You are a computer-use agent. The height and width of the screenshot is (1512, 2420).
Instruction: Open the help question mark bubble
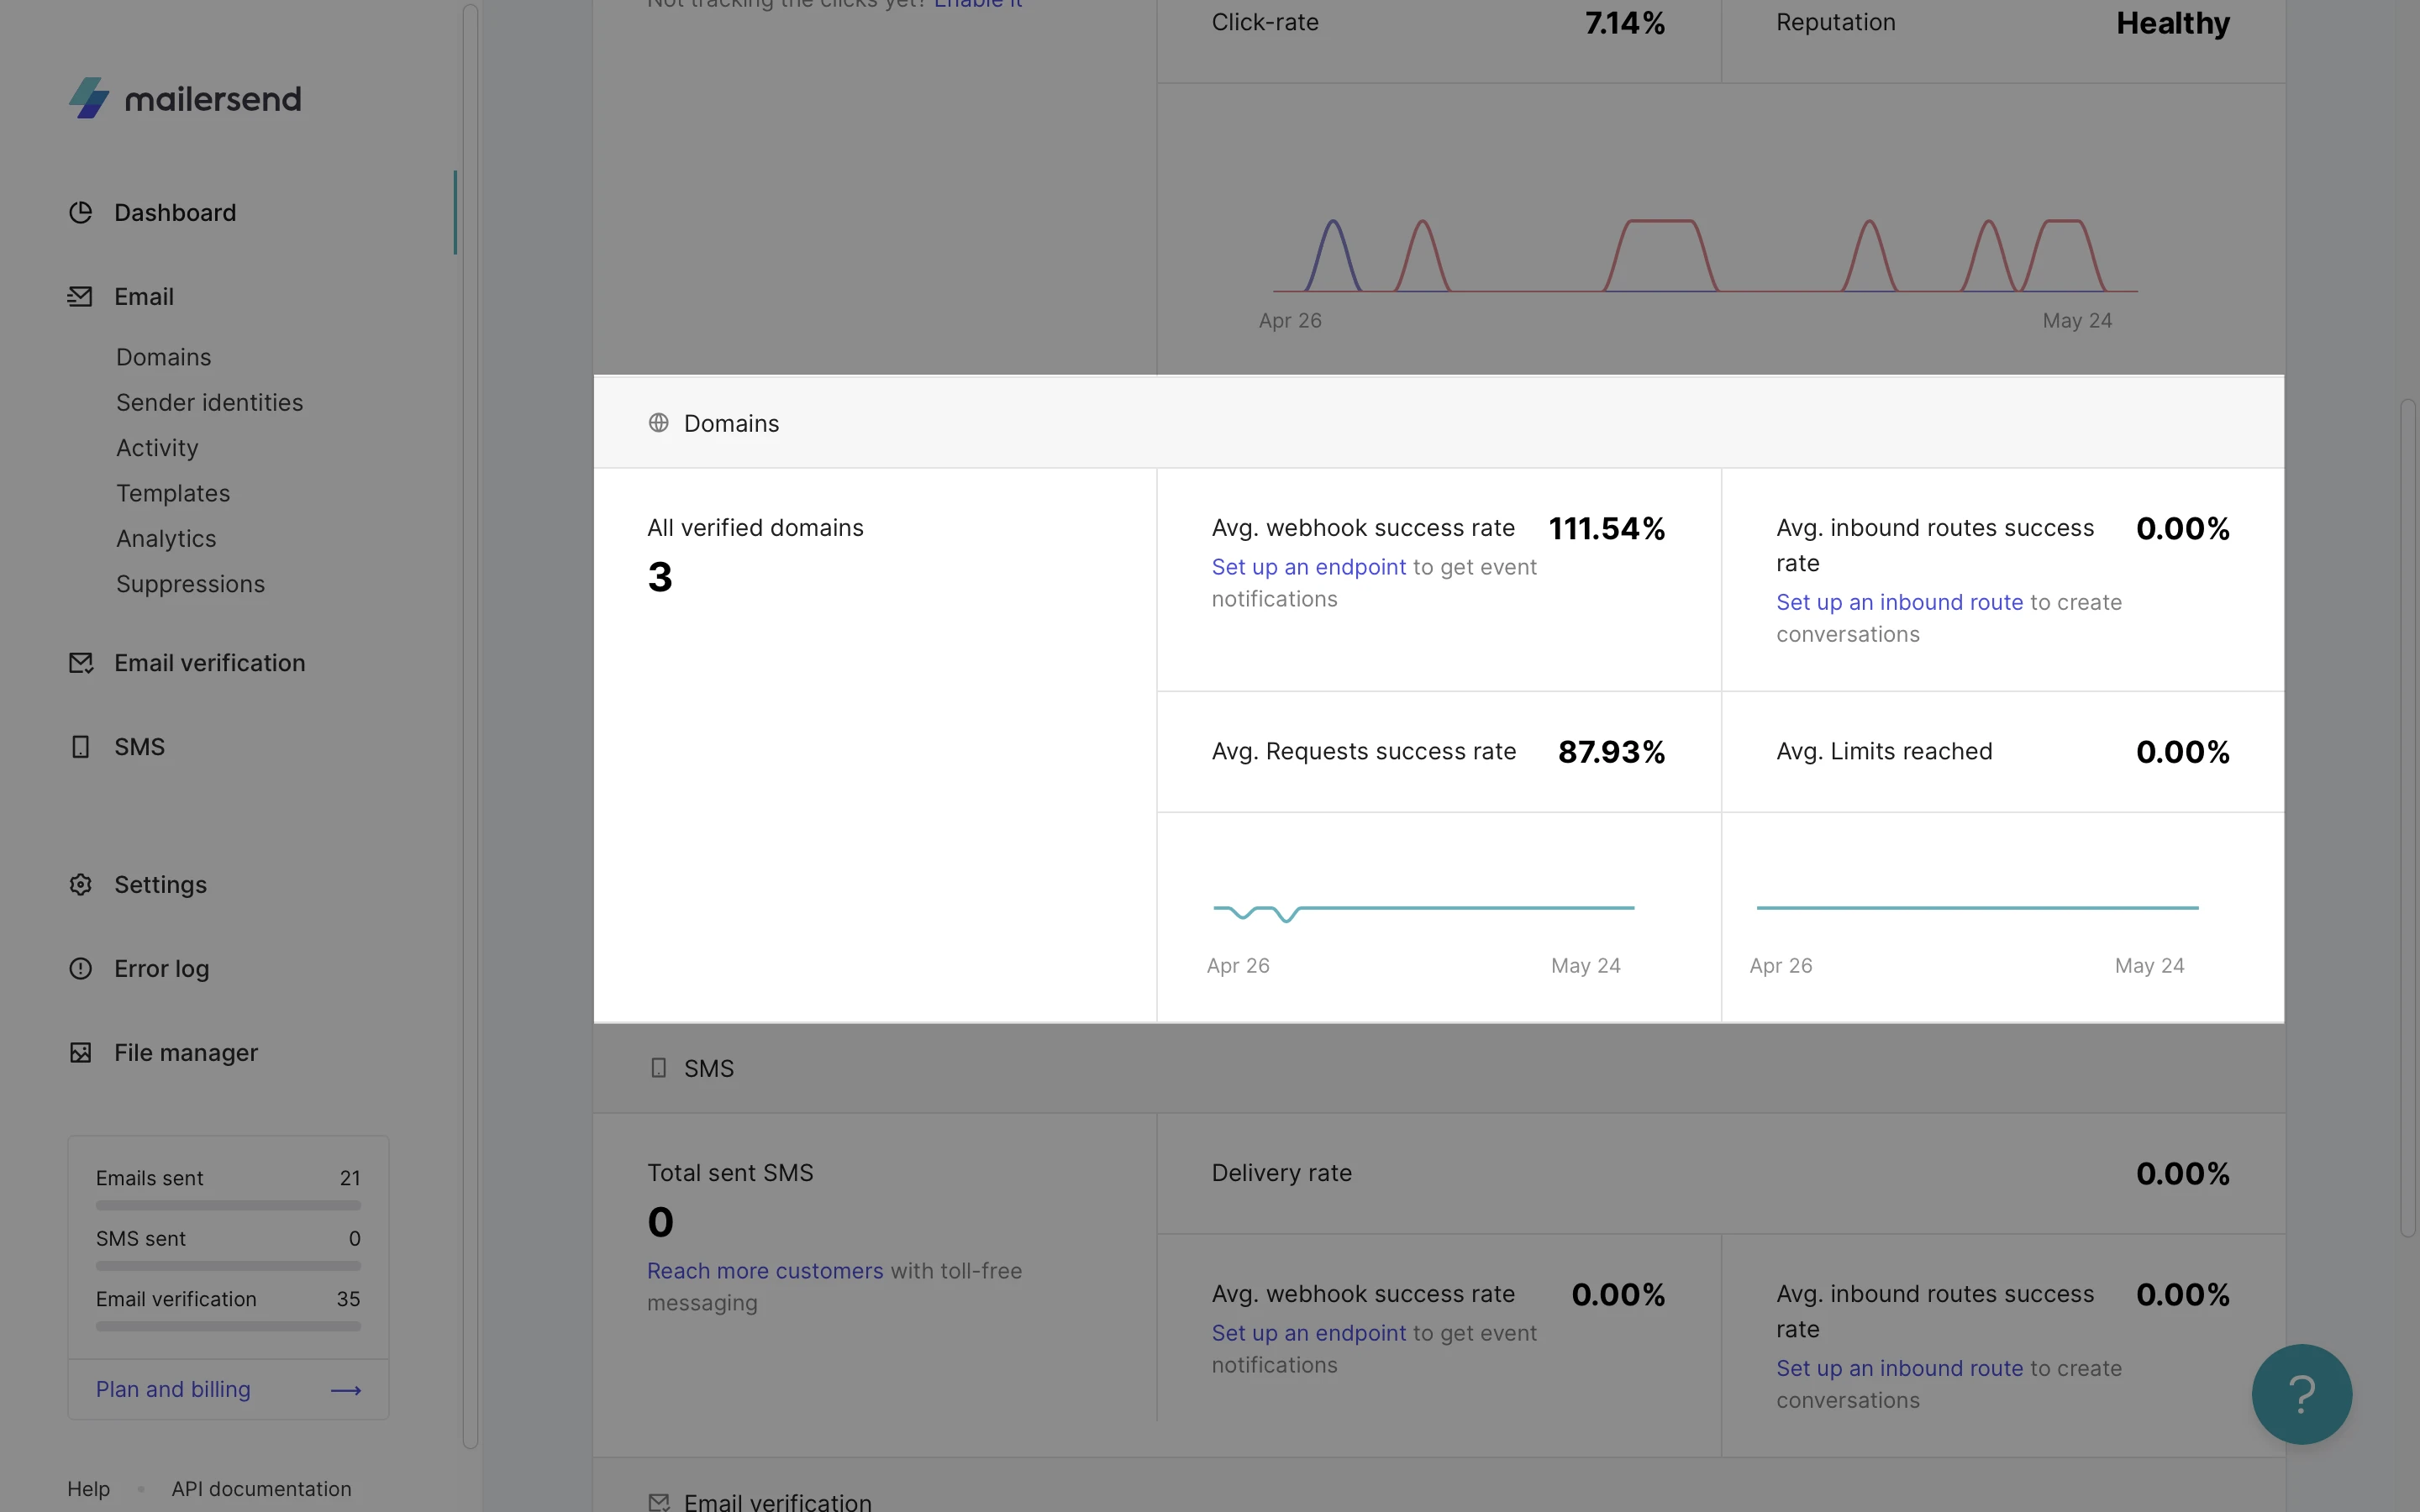2301,1394
